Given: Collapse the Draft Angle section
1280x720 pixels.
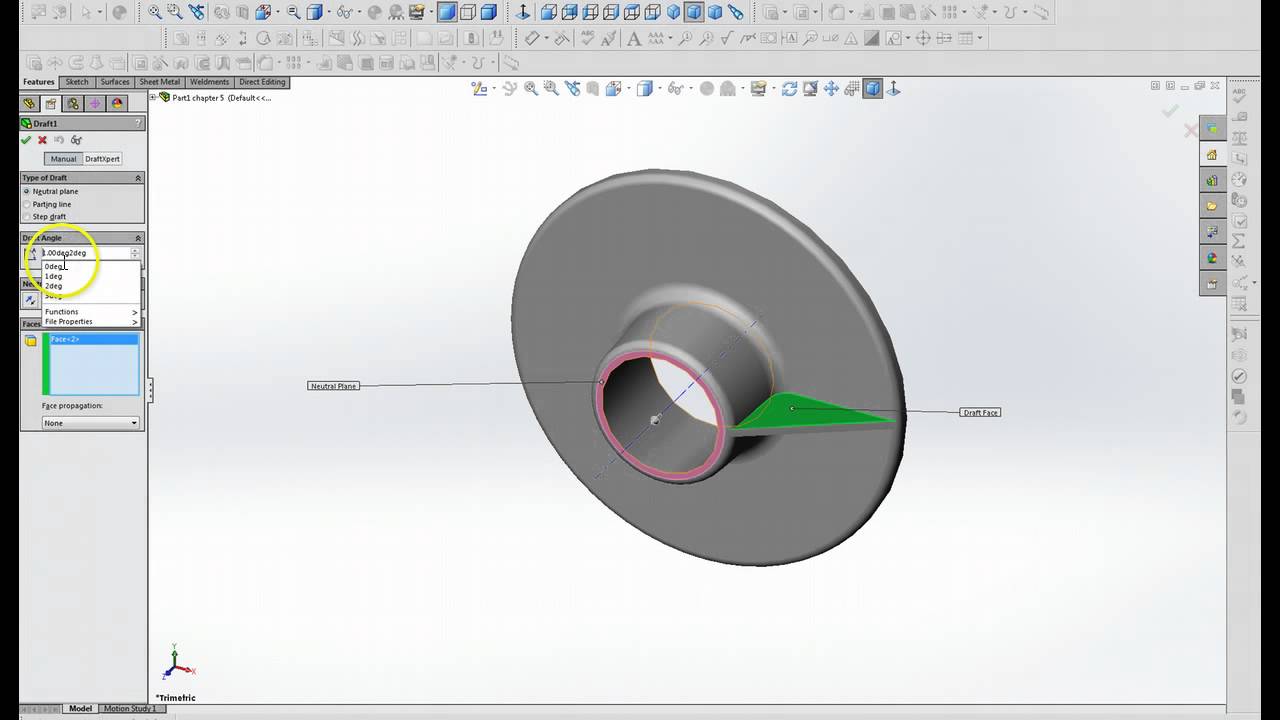Looking at the screenshot, I should point(139,238).
